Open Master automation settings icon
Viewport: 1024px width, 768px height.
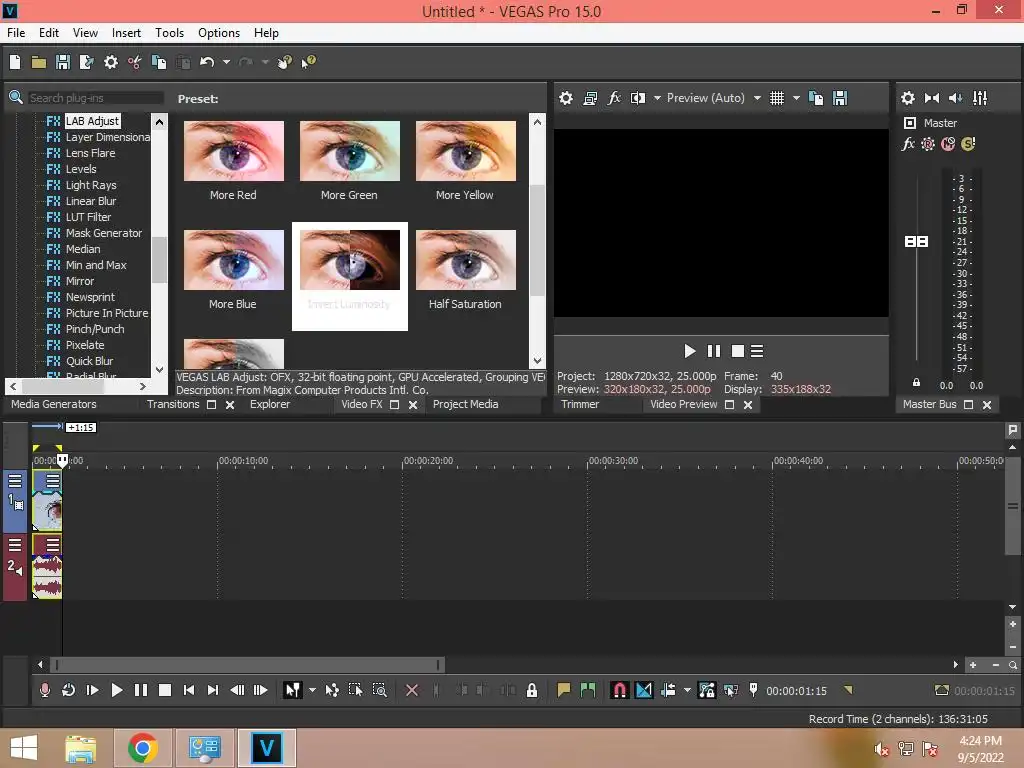927,144
